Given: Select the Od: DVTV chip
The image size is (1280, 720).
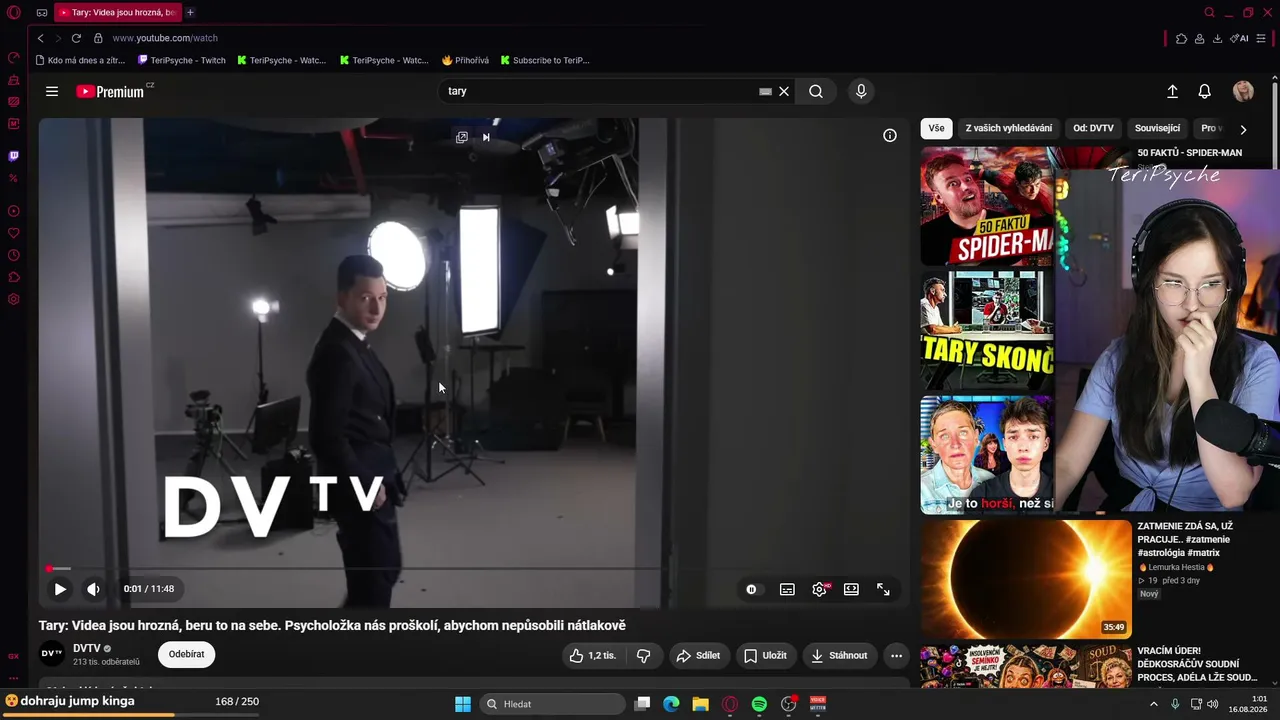Looking at the screenshot, I should (1093, 128).
